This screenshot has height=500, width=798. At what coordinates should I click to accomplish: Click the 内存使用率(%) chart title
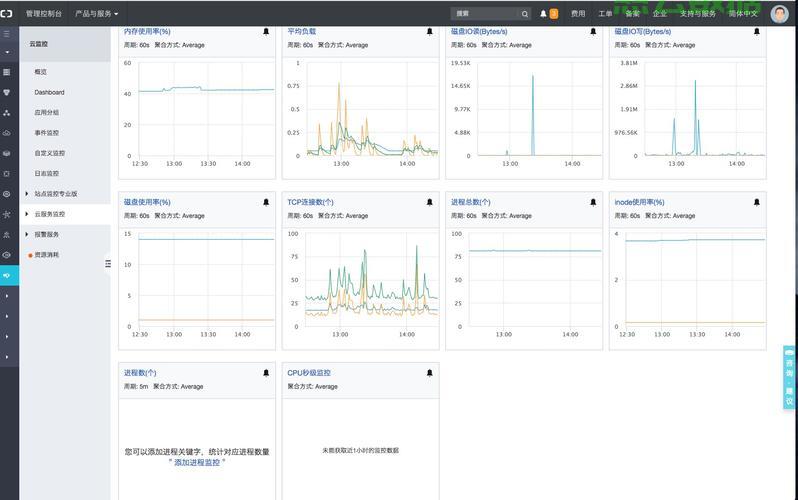coord(147,32)
